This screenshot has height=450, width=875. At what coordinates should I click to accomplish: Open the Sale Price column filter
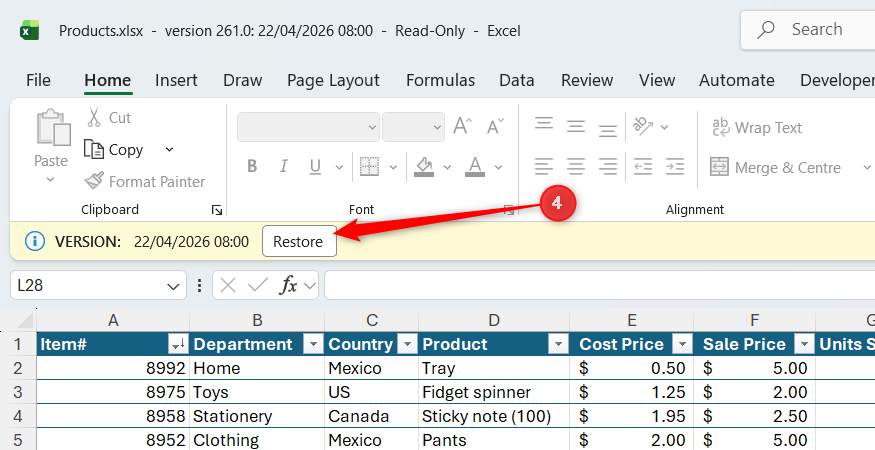pyautogui.click(x=804, y=344)
